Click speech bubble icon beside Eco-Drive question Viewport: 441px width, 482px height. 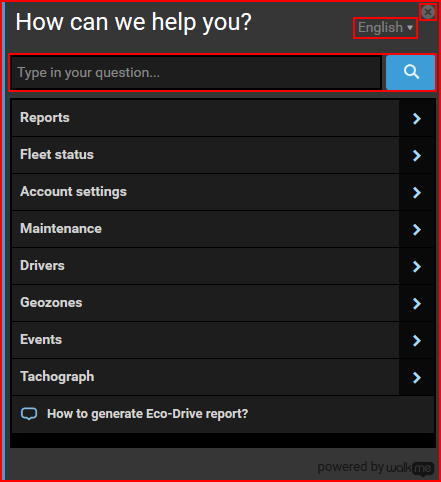(29, 414)
